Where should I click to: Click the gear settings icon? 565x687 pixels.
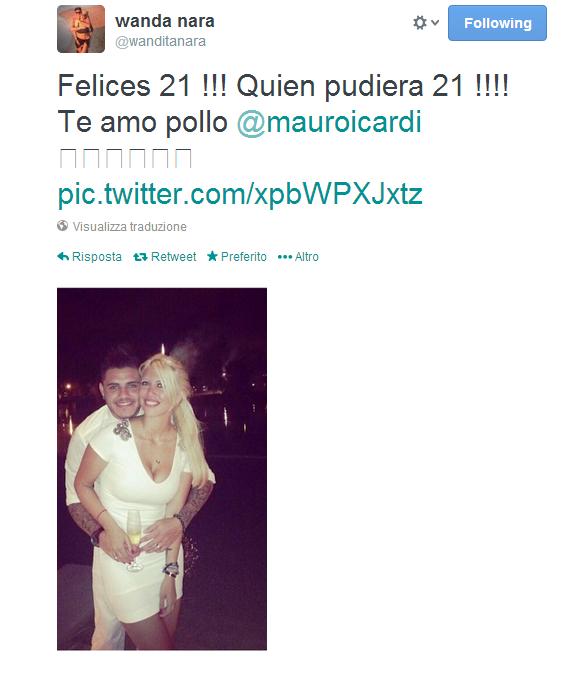click(420, 23)
